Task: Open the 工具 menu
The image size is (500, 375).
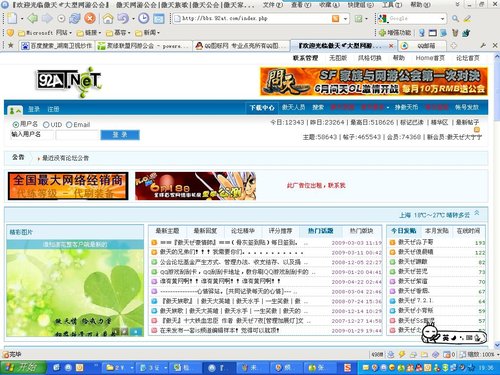Action: click(x=392, y=5)
